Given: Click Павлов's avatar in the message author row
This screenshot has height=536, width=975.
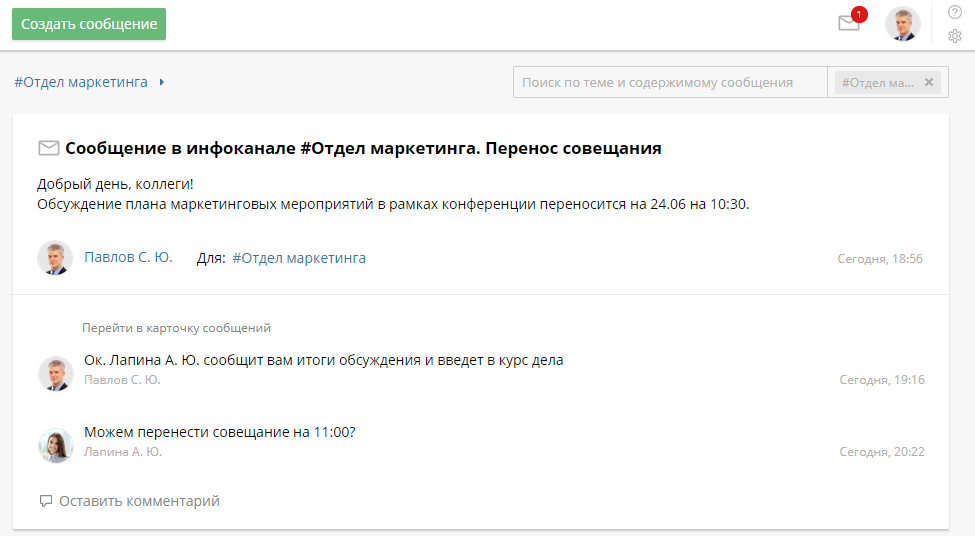Looking at the screenshot, I should pyautogui.click(x=55, y=258).
